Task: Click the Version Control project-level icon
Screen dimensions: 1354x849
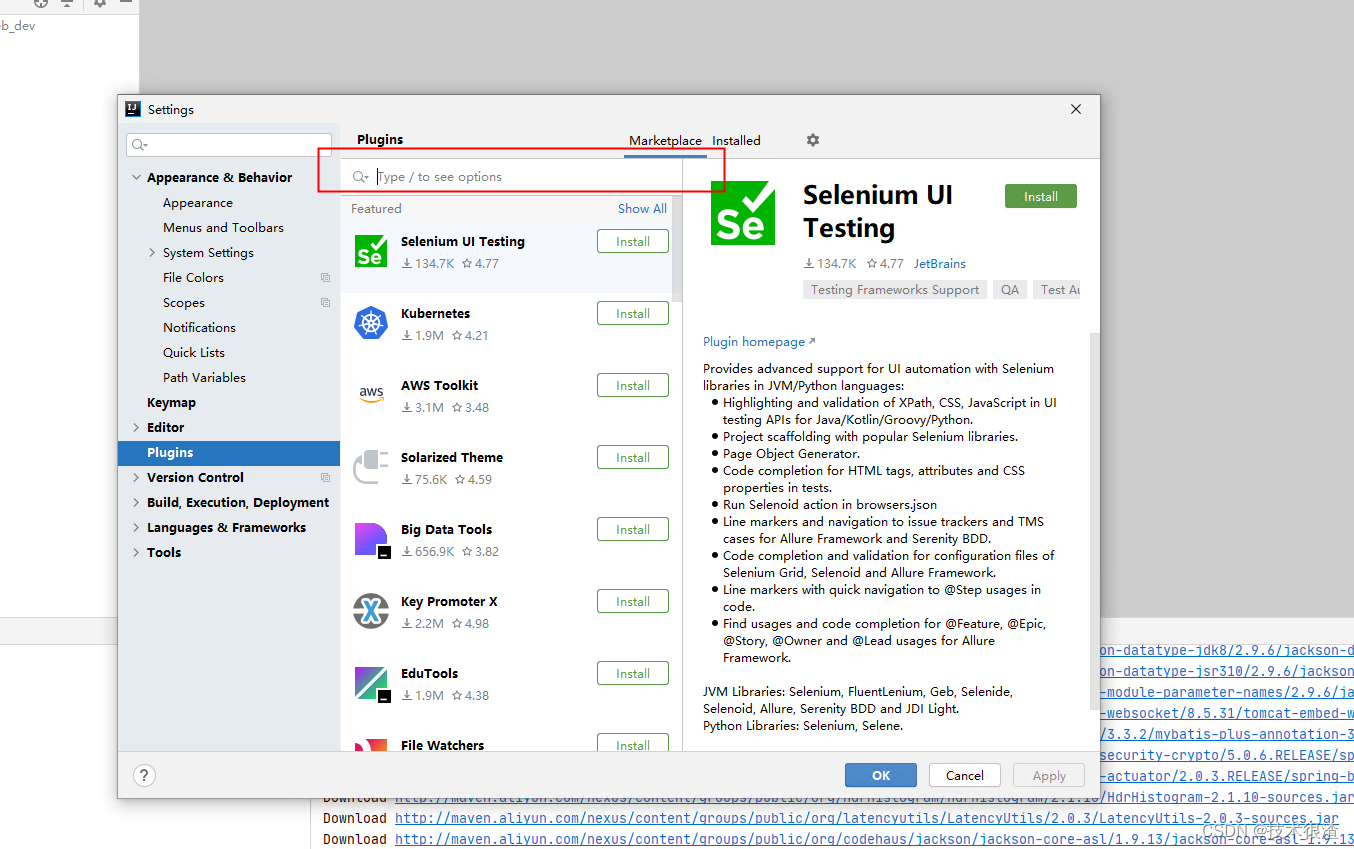Action: 325,478
